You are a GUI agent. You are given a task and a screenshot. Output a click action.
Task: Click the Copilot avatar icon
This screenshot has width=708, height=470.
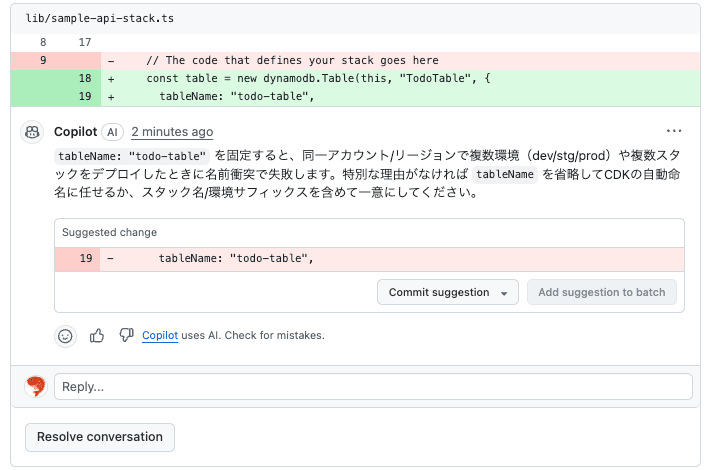33,132
